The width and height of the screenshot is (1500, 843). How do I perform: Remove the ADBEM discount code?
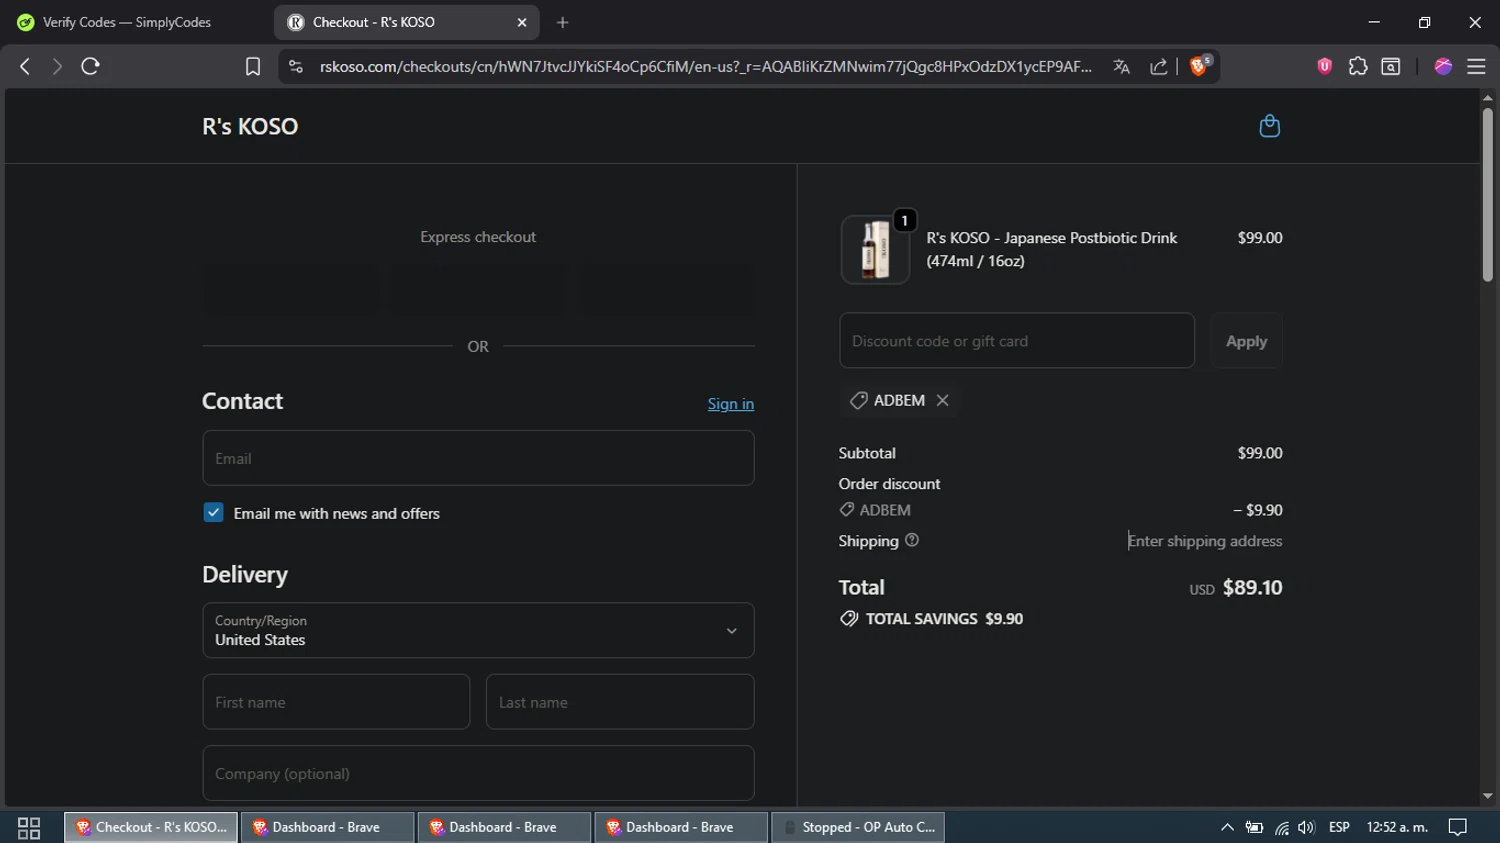pyautogui.click(x=942, y=400)
